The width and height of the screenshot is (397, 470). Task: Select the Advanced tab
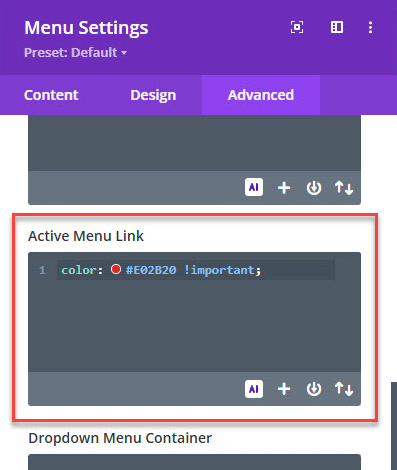pos(261,95)
